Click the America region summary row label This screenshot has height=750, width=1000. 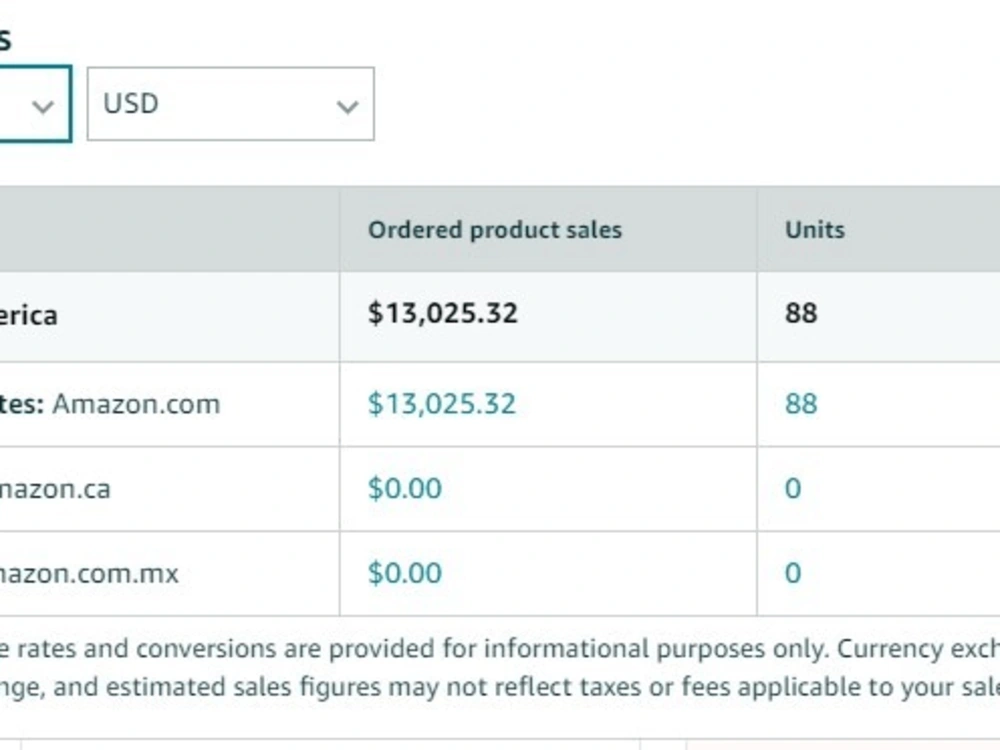click(x=29, y=315)
